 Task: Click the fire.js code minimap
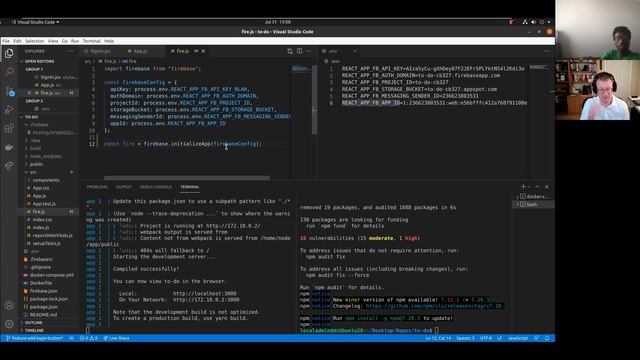[301, 69]
